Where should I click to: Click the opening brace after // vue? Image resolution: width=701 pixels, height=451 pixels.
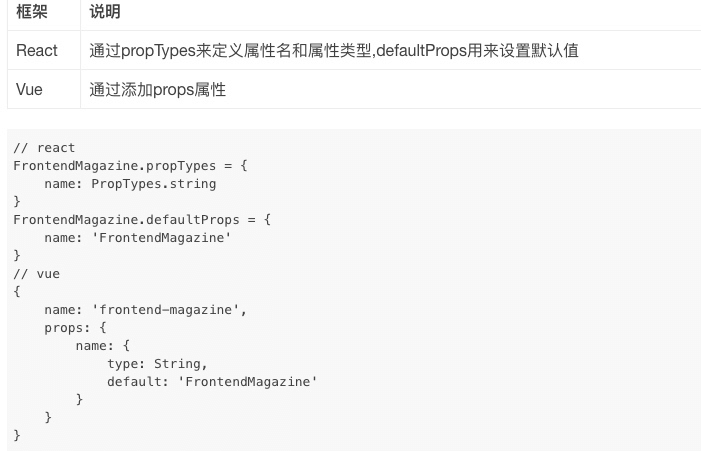point(17,292)
